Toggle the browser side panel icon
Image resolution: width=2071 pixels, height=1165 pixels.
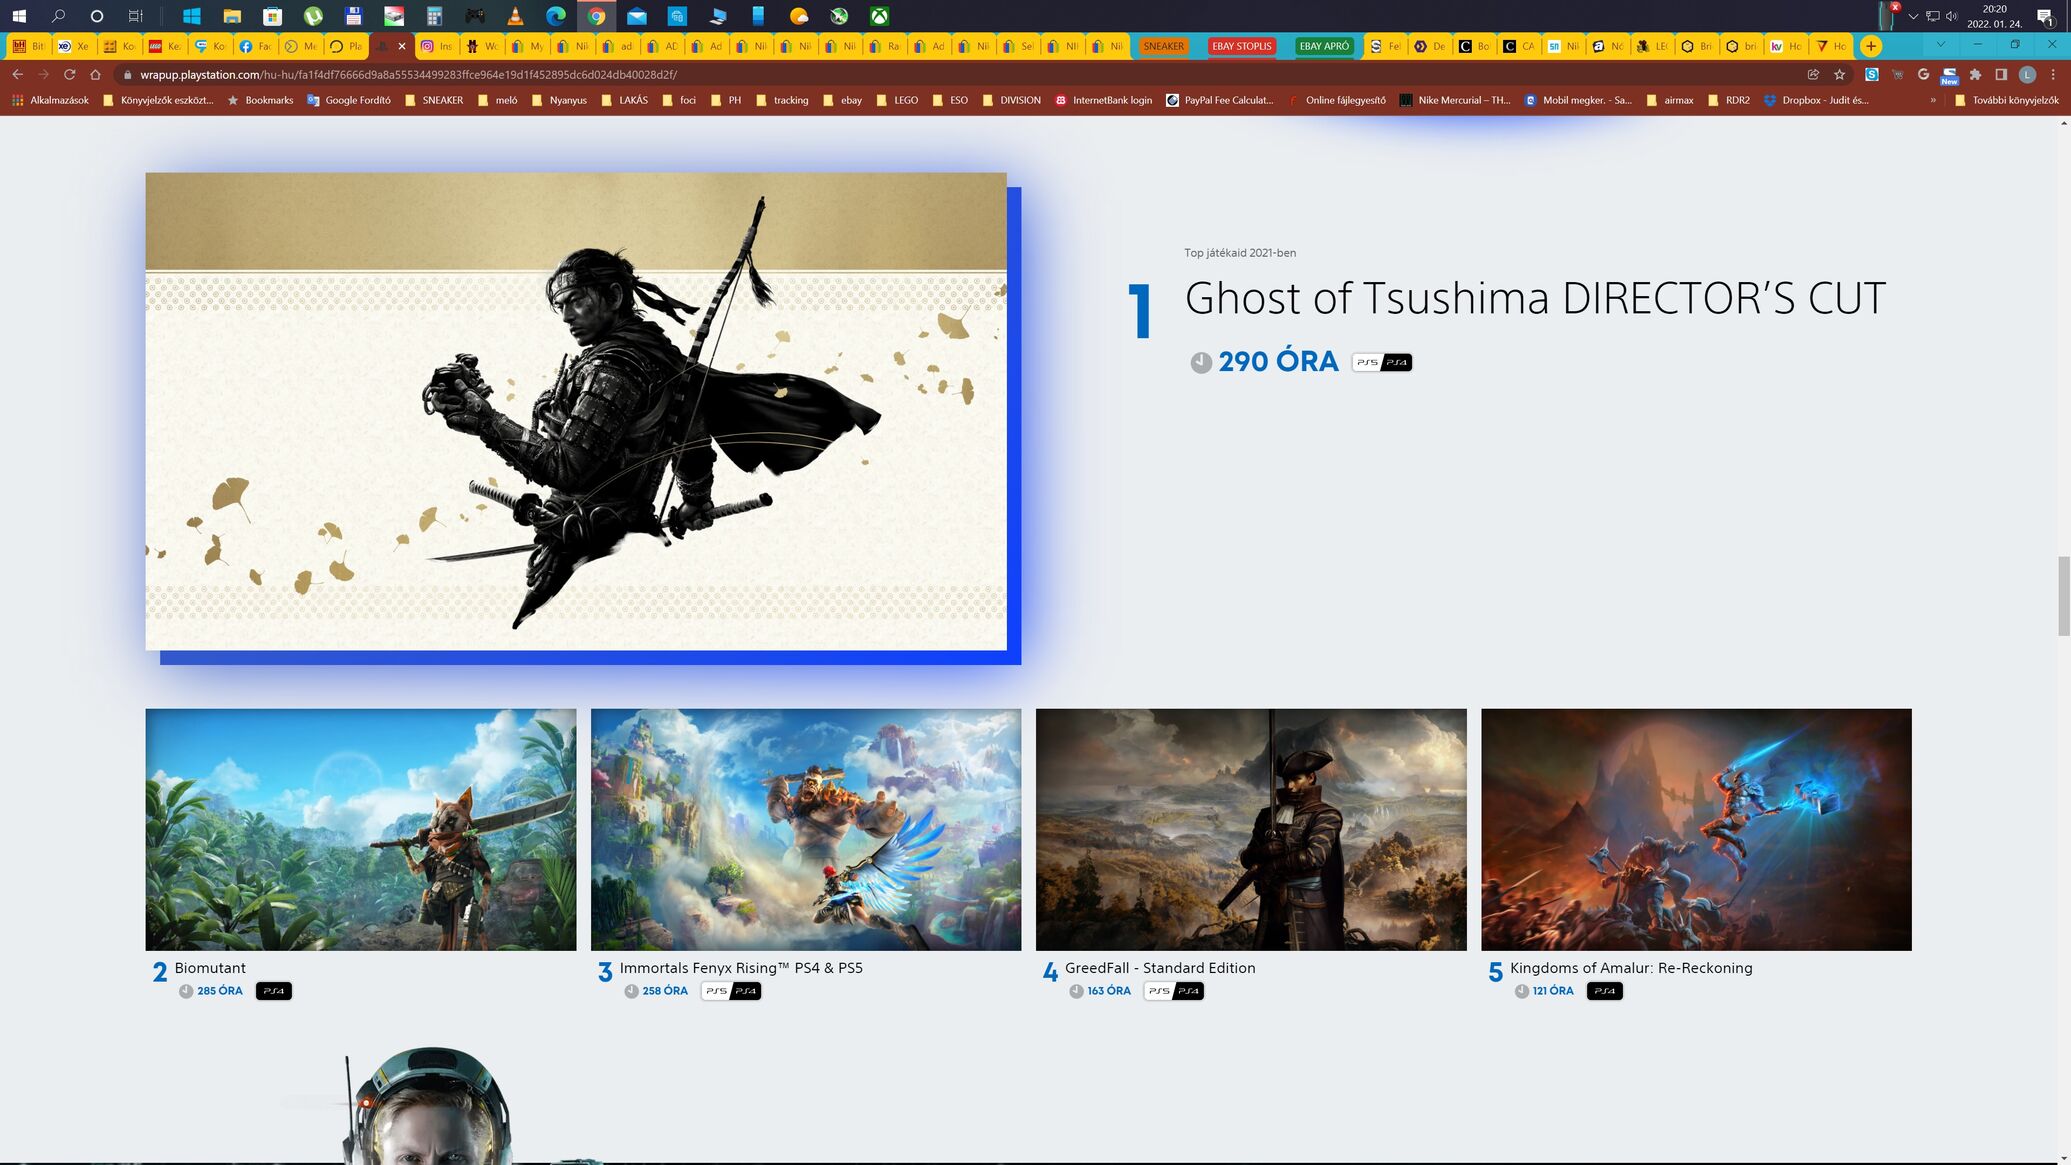(x=2001, y=74)
